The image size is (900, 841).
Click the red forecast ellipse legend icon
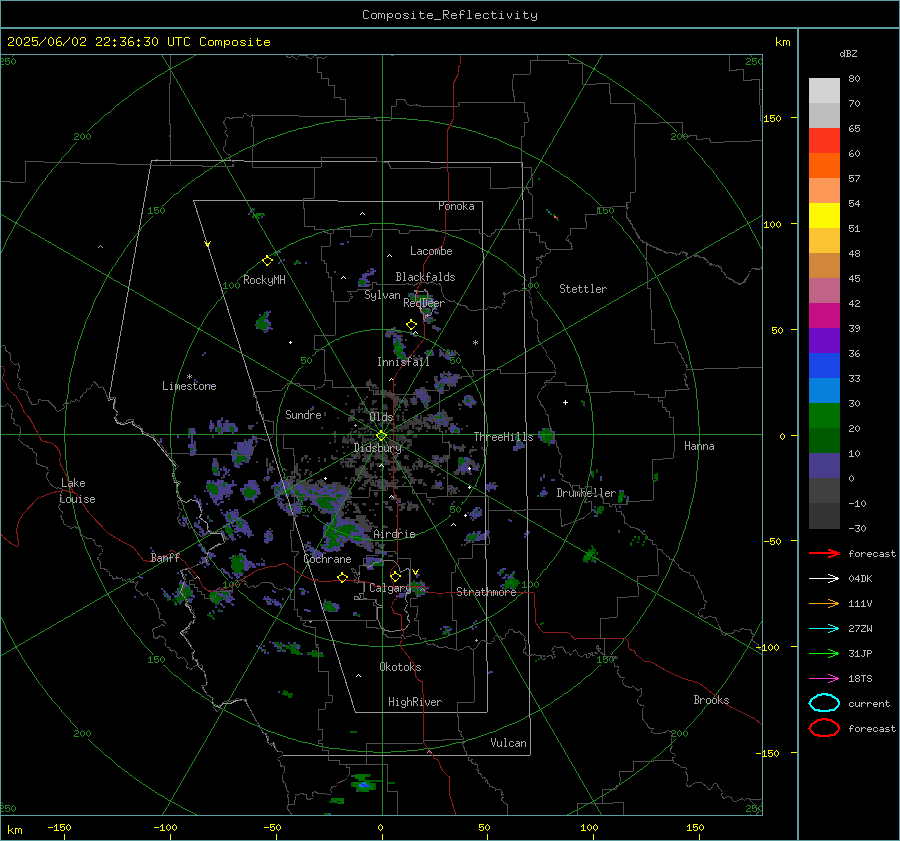[824, 728]
